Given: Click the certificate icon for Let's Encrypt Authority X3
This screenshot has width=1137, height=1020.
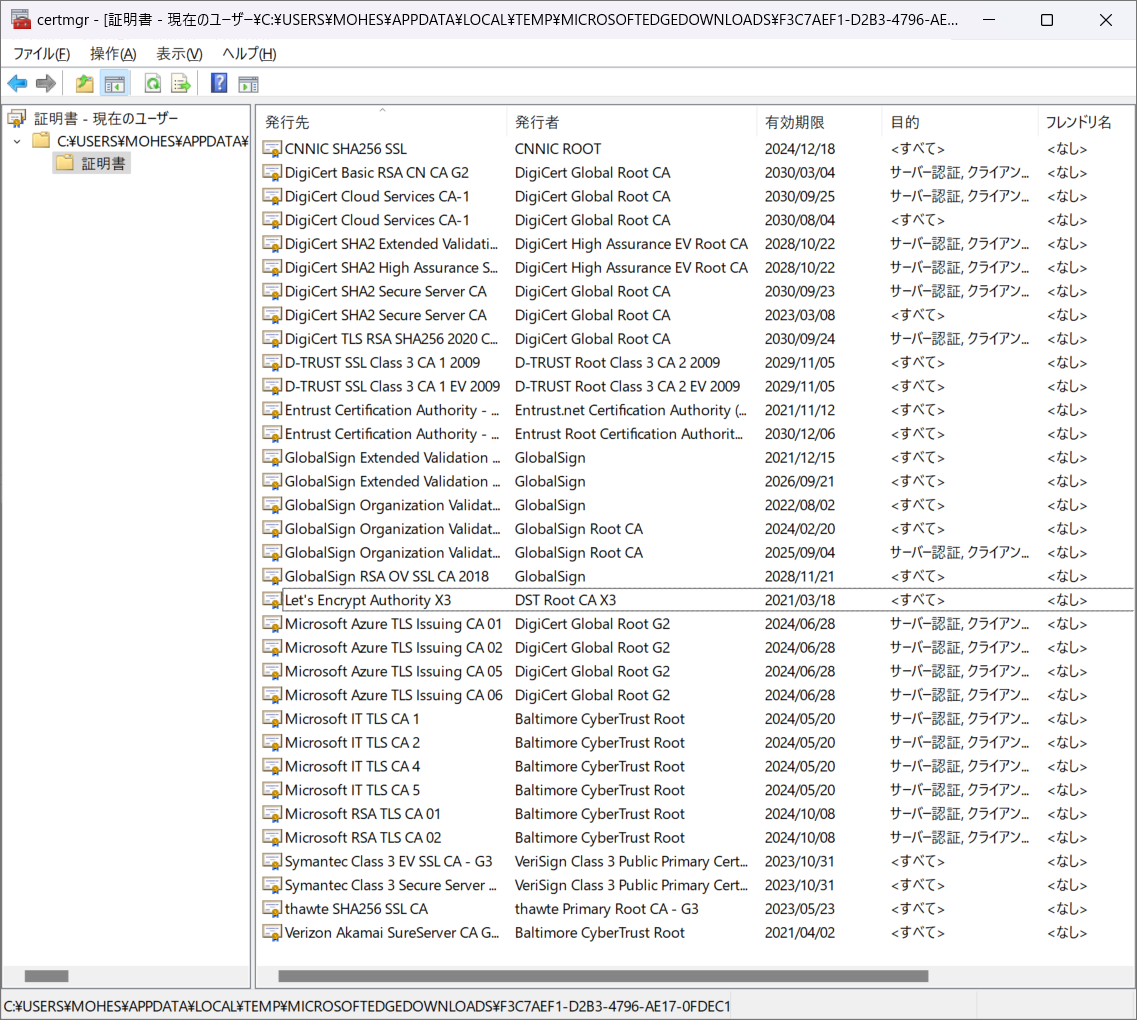Looking at the screenshot, I should 272,600.
